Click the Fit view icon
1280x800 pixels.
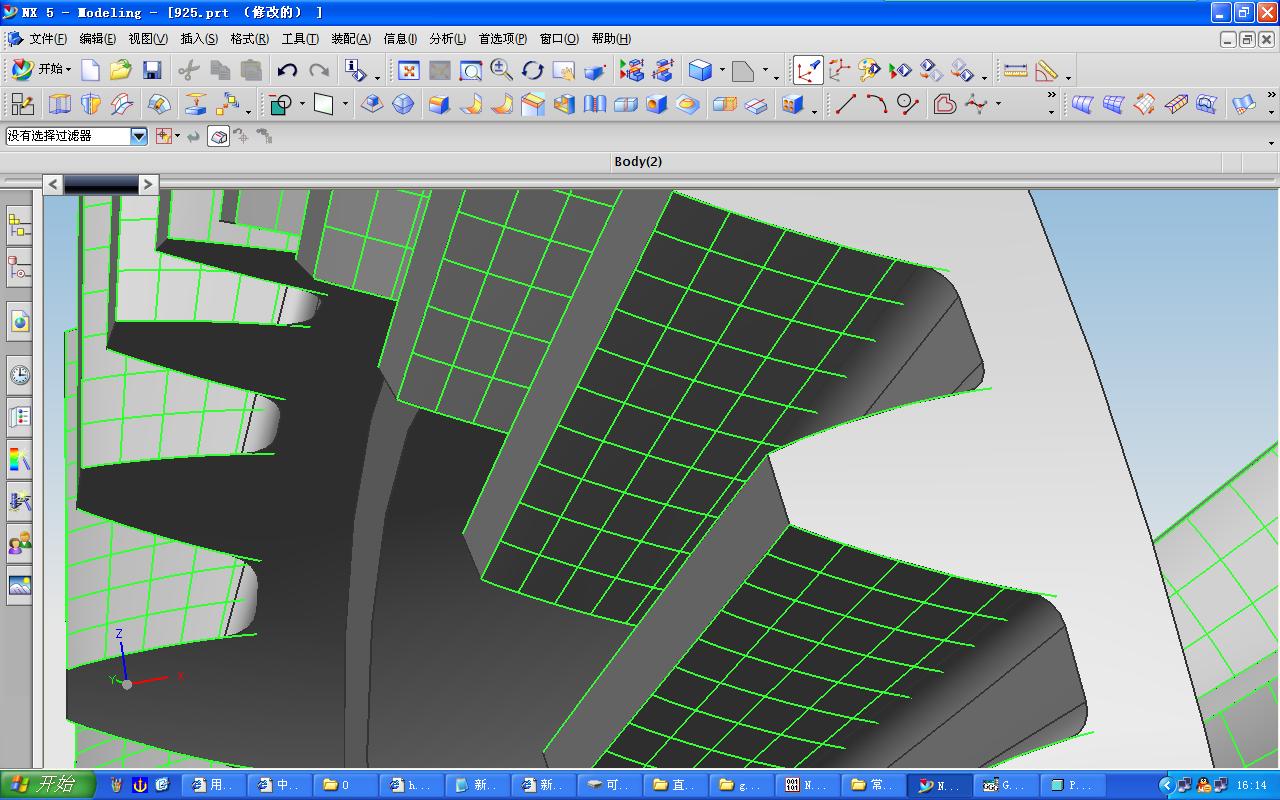coord(408,70)
